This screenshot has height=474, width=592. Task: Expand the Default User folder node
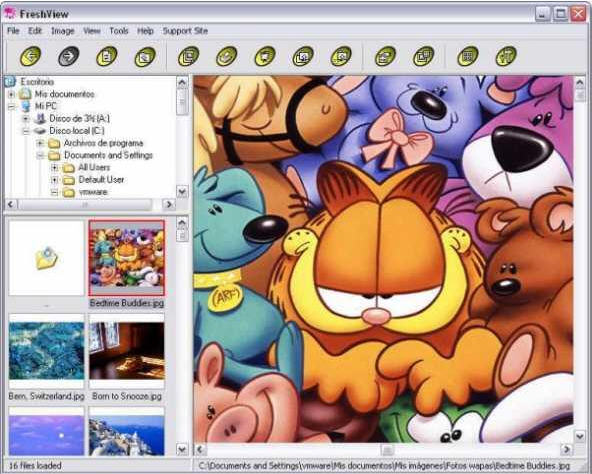coord(54,180)
